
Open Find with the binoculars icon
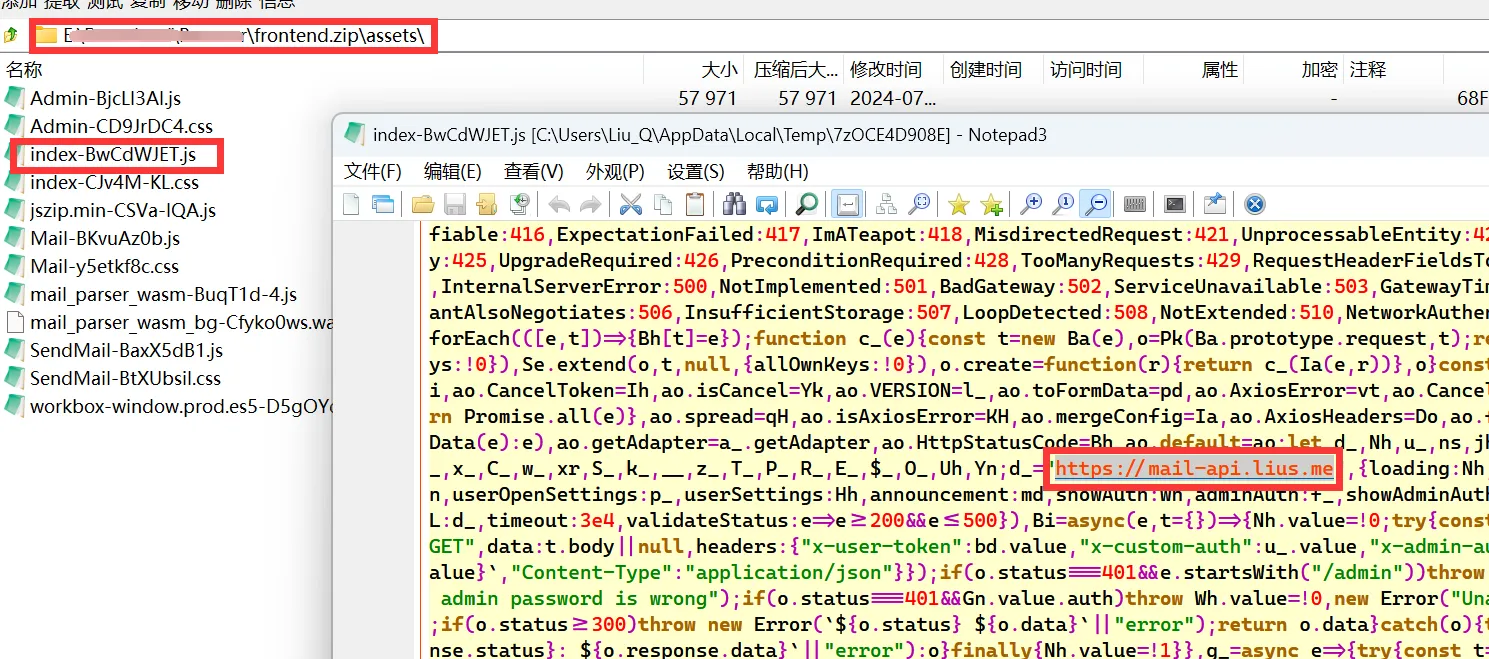(x=735, y=205)
